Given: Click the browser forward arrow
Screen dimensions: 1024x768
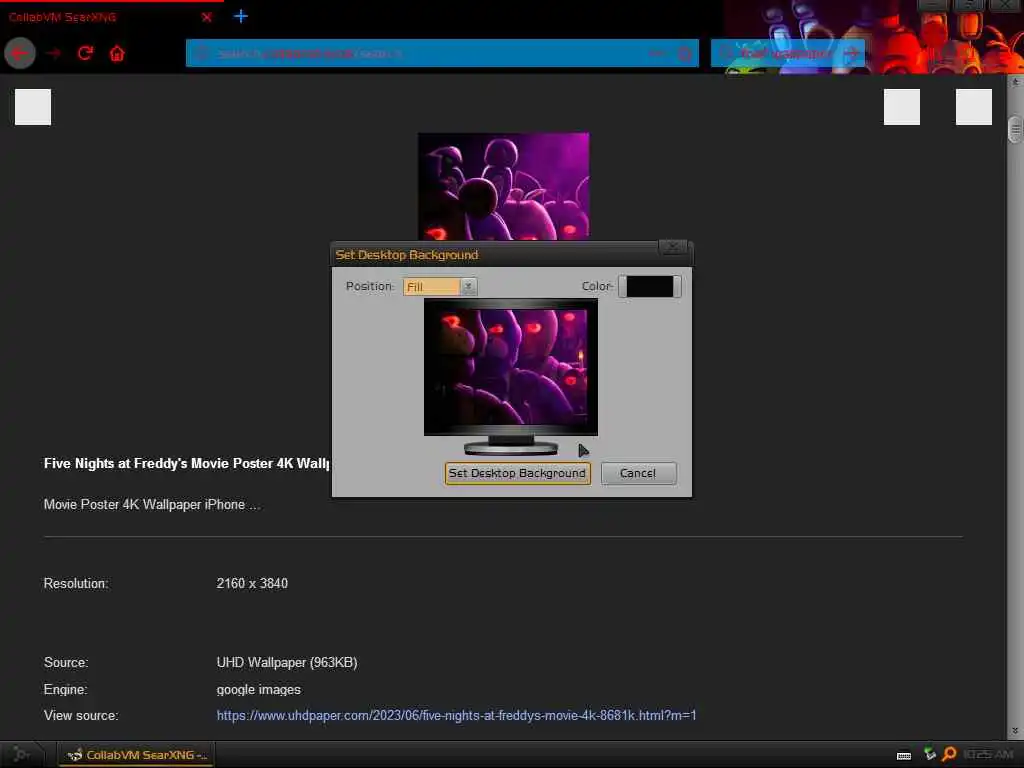Looking at the screenshot, I should point(54,54).
